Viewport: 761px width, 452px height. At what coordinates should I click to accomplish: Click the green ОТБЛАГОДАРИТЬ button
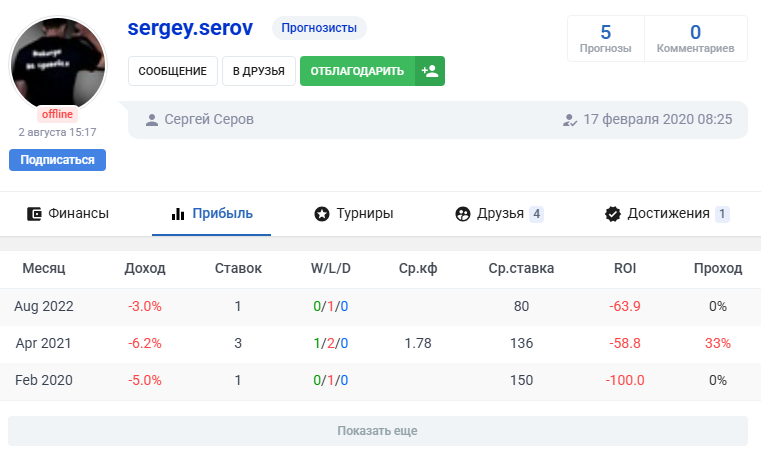click(x=372, y=71)
